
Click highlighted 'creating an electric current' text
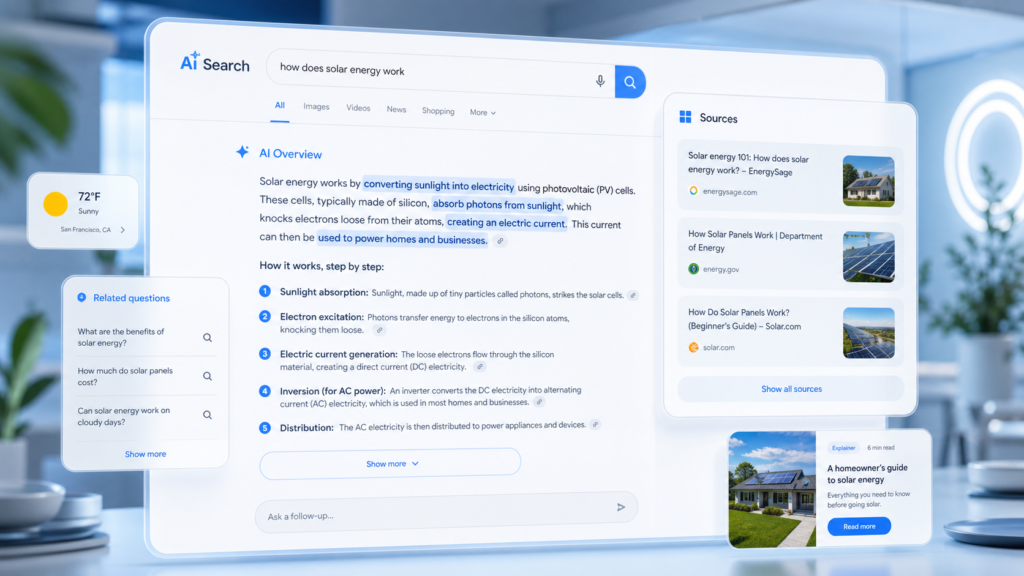tap(506, 223)
